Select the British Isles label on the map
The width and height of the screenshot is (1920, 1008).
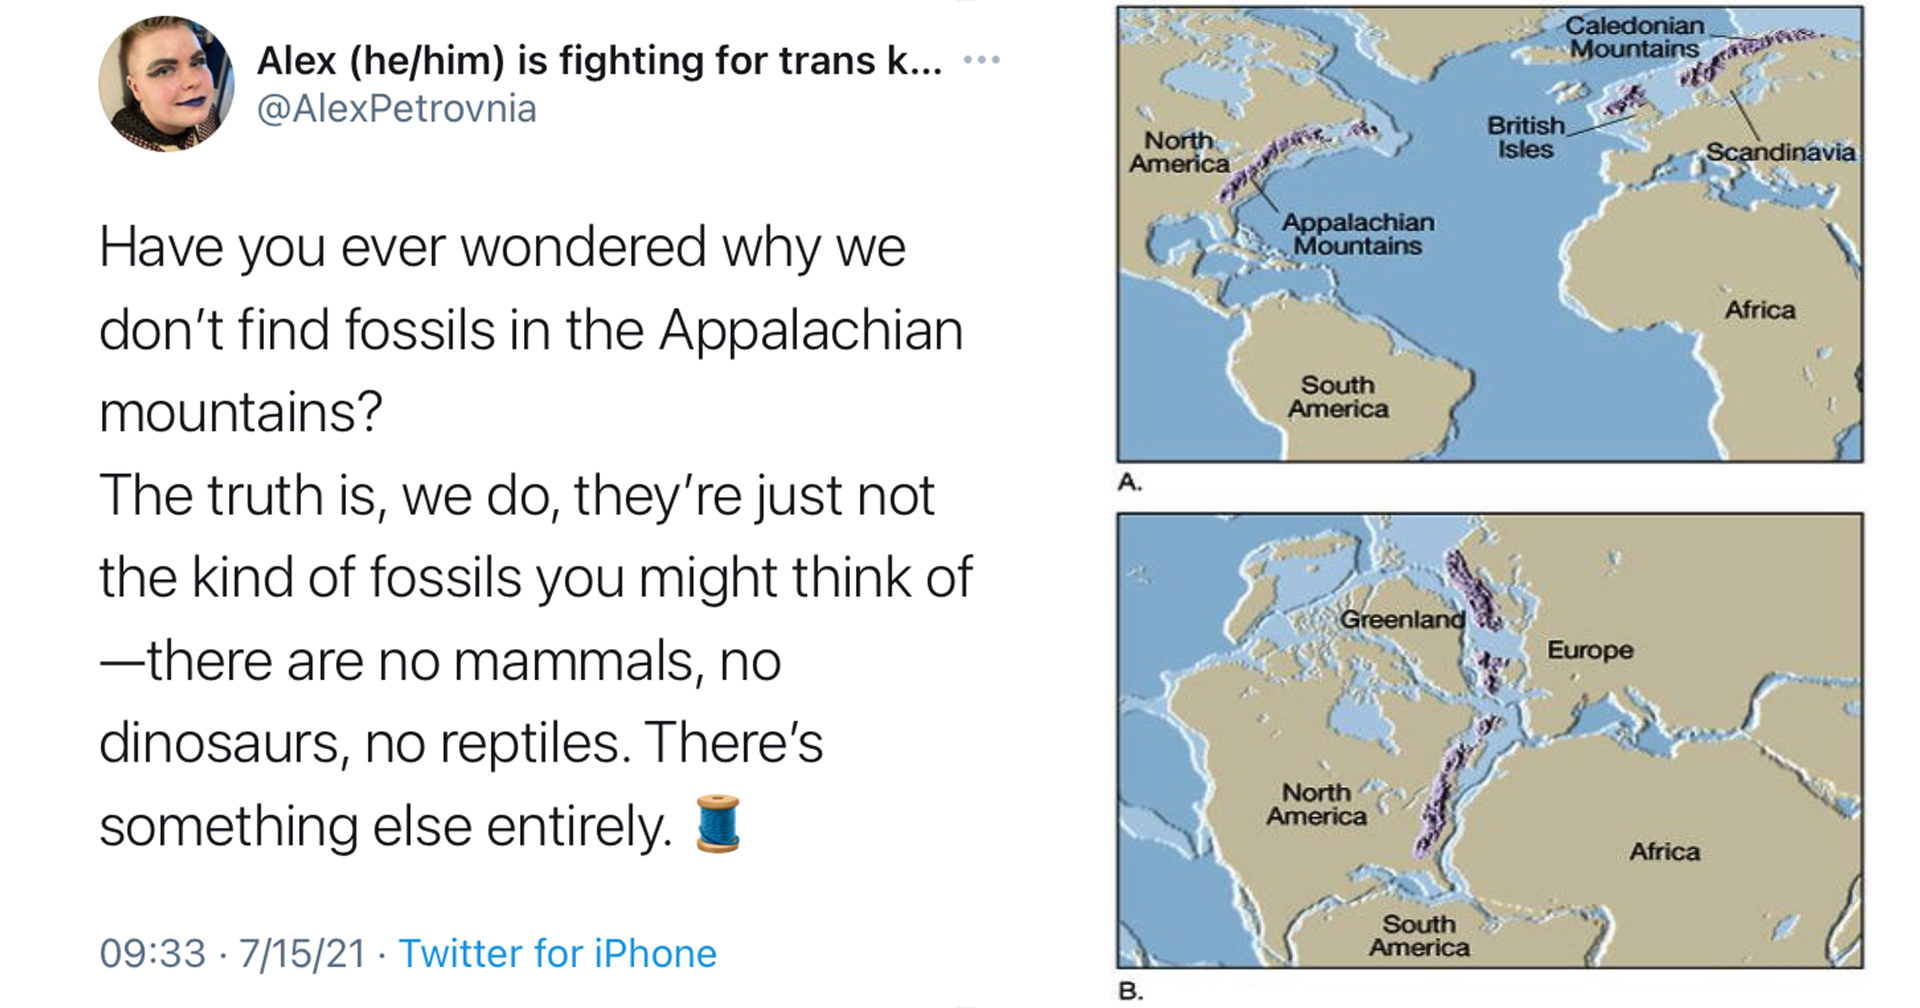coord(1526,137)
